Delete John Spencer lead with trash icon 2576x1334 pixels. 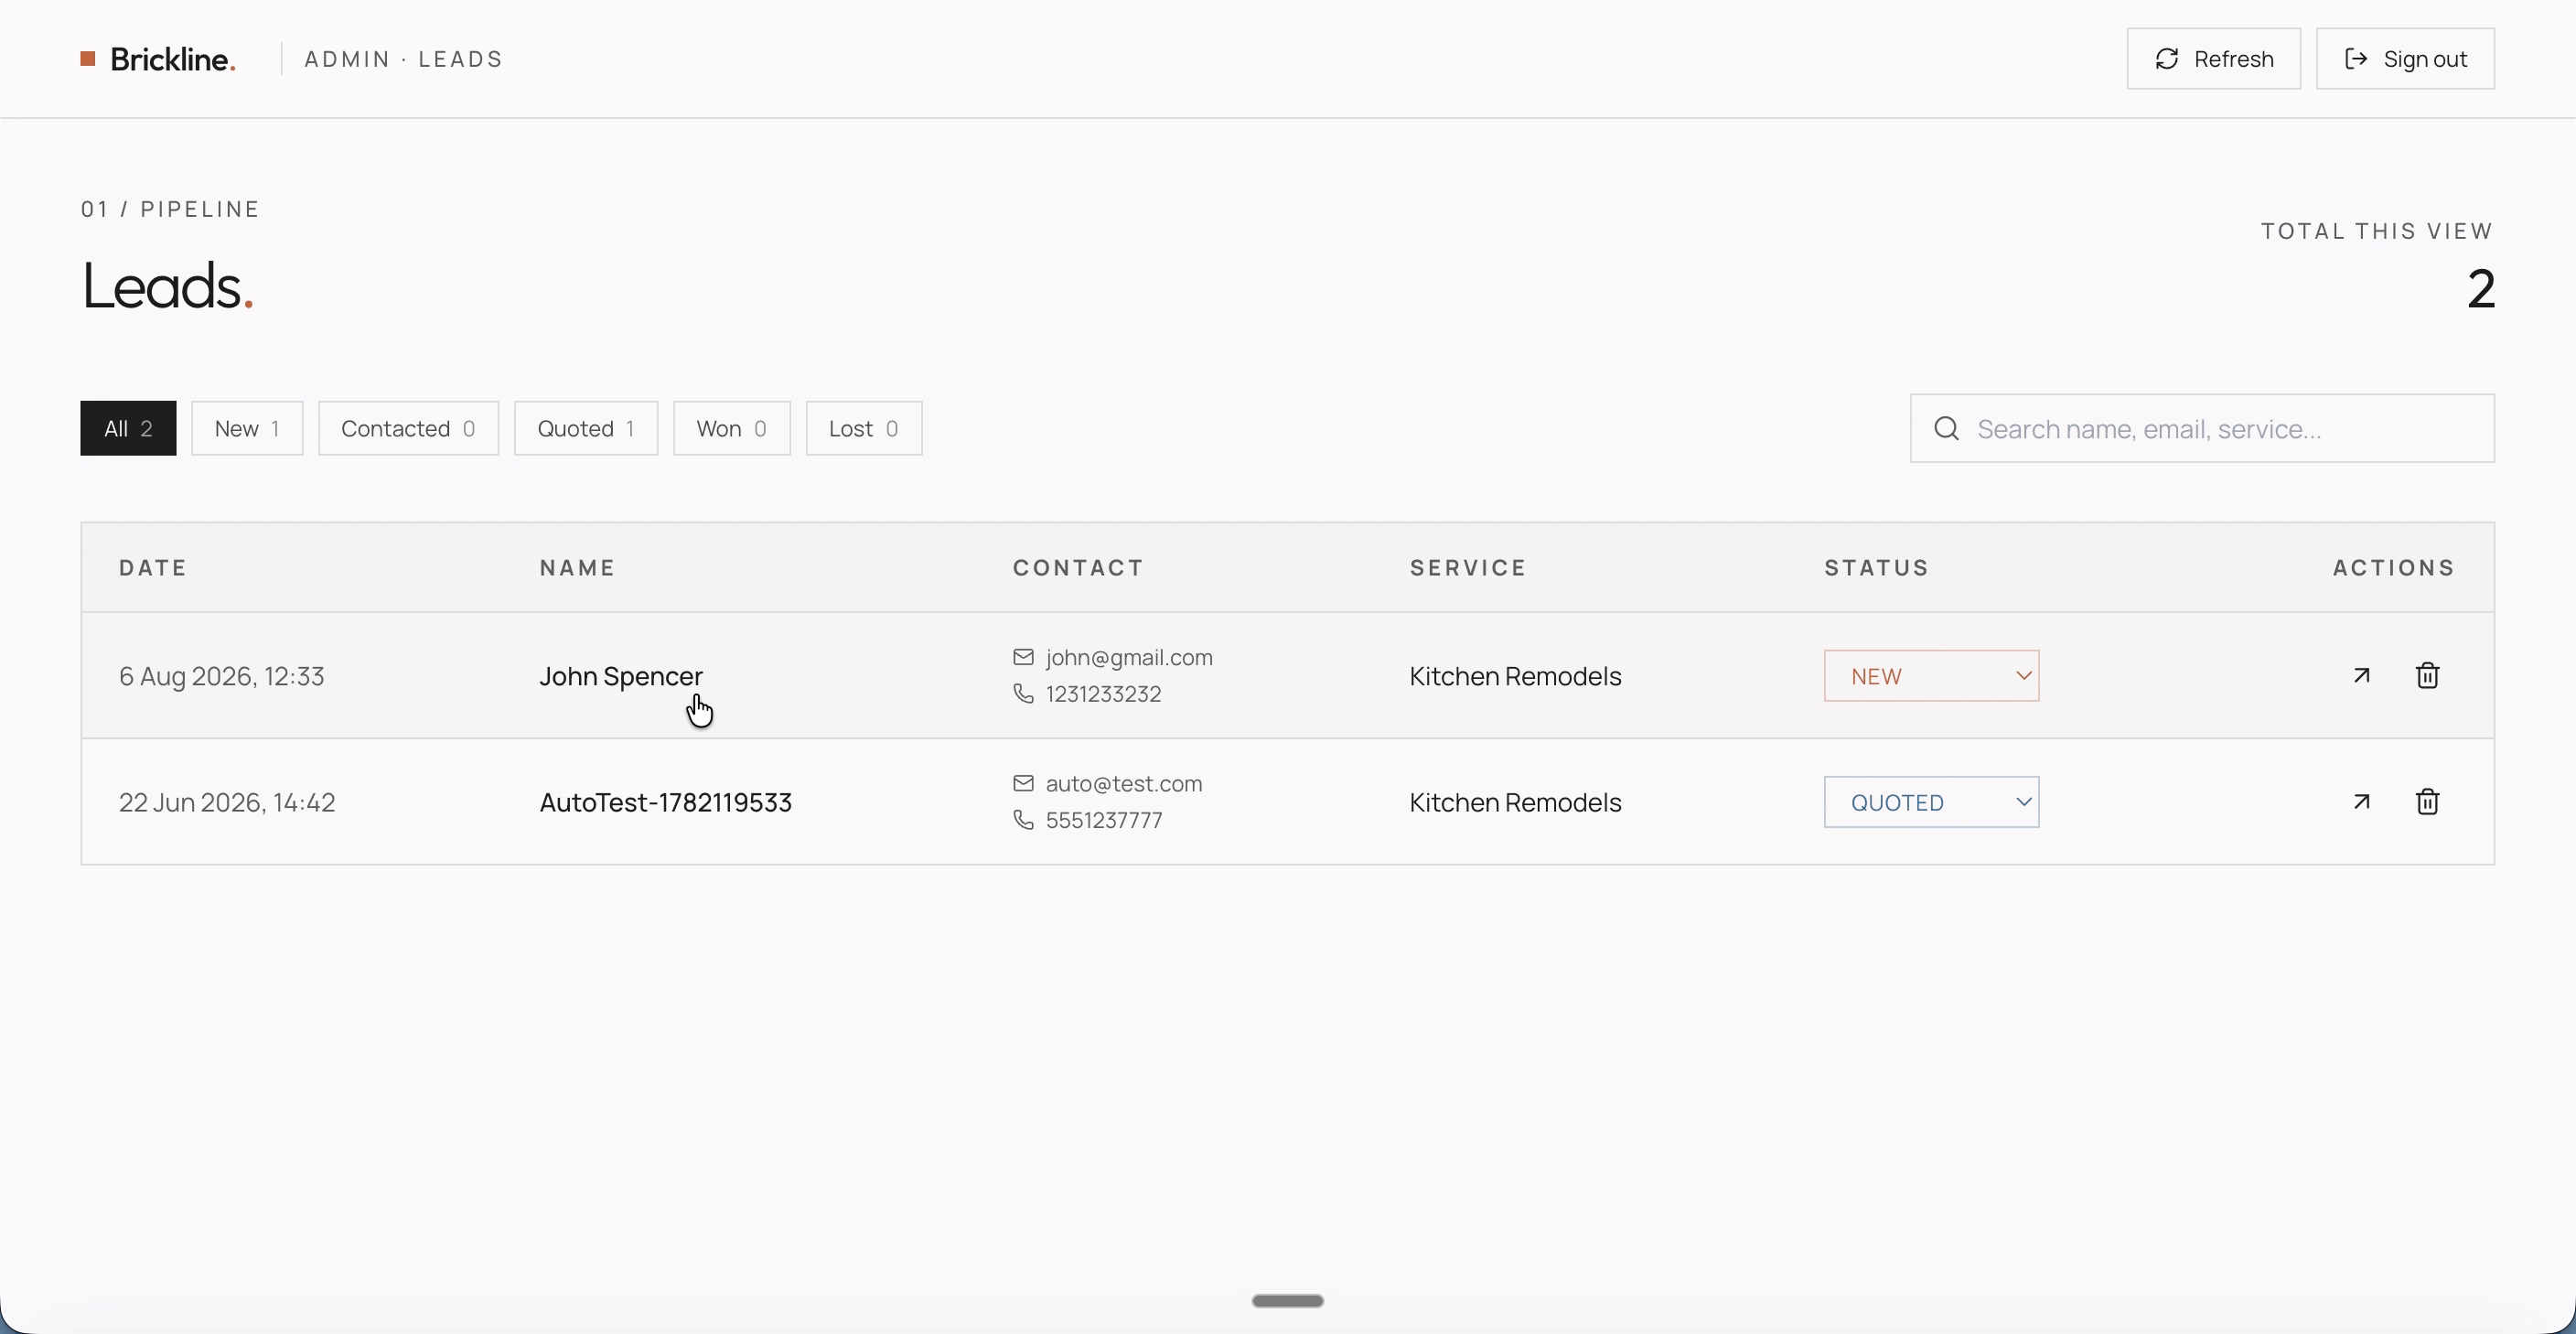tap(2427, 675)
